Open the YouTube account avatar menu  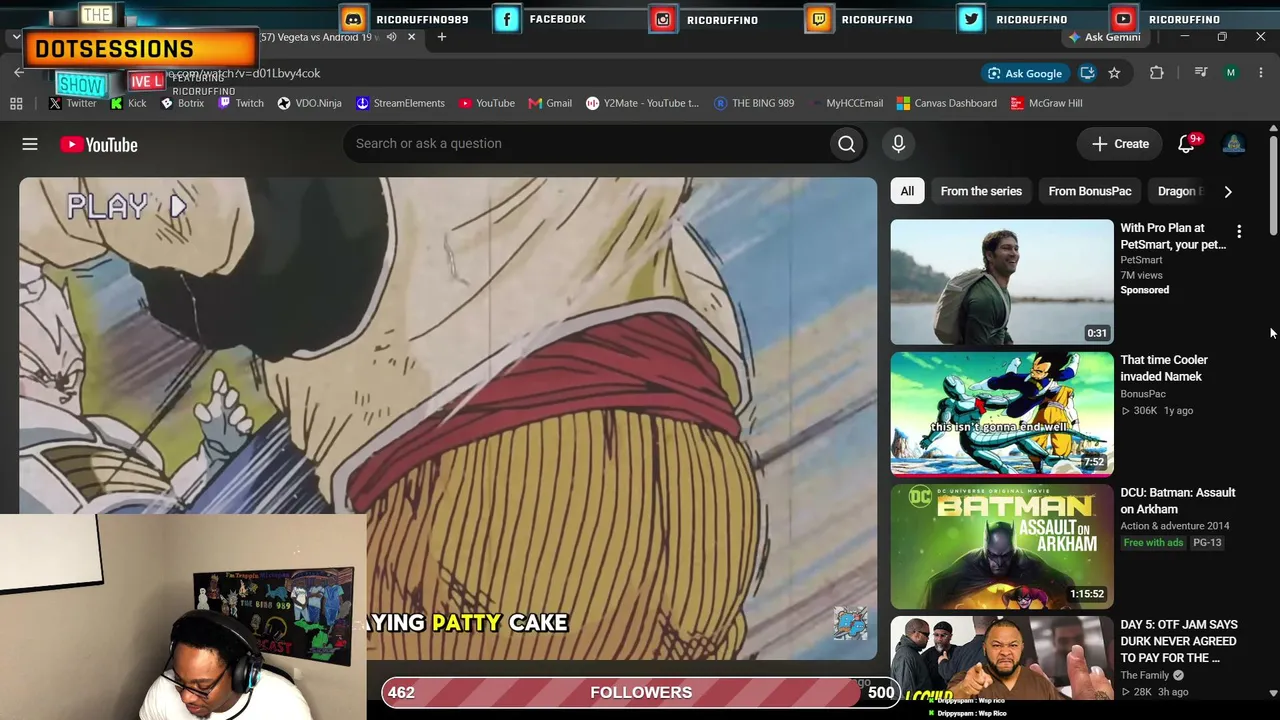pos(1234,144)
